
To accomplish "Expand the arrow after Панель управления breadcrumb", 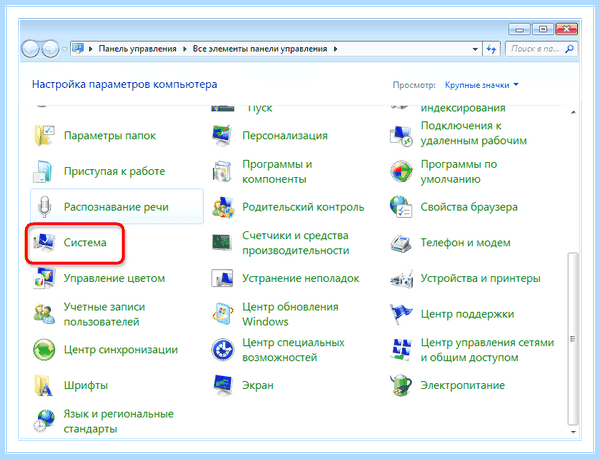I will (x=184, y=49).
